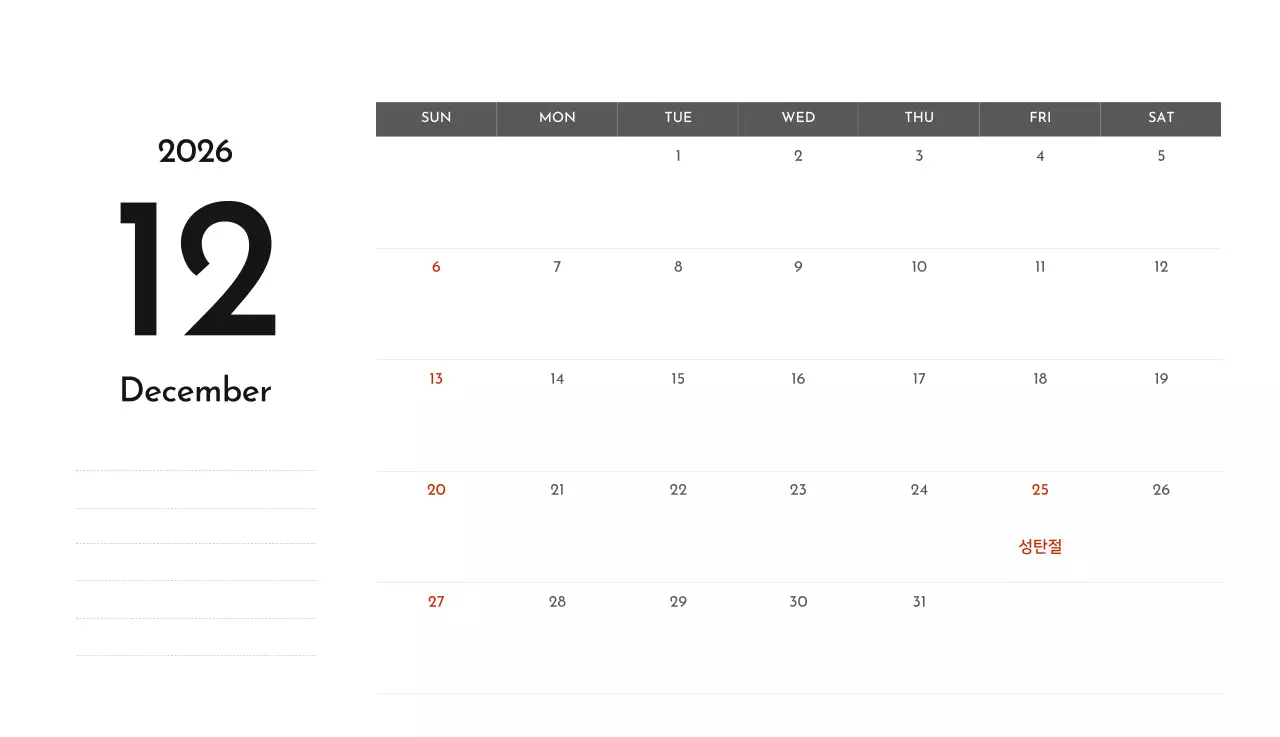
Task: Select the December month title
Action: (195, 391)
